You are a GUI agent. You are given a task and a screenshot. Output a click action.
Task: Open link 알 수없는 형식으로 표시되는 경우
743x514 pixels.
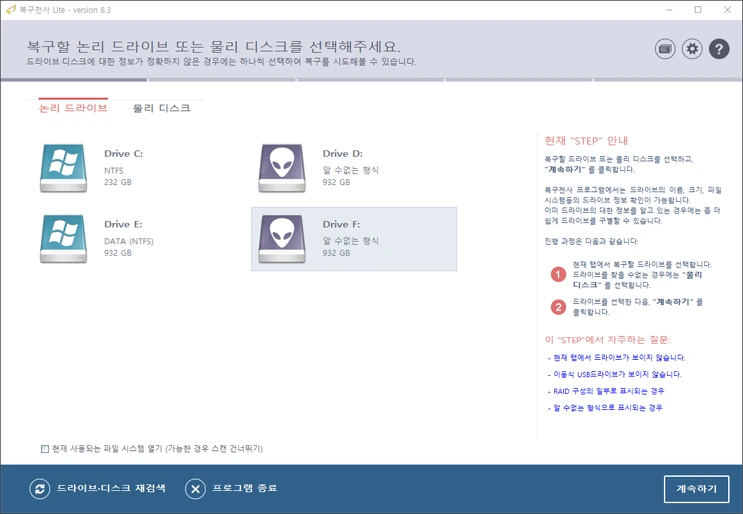click(608, 408)
